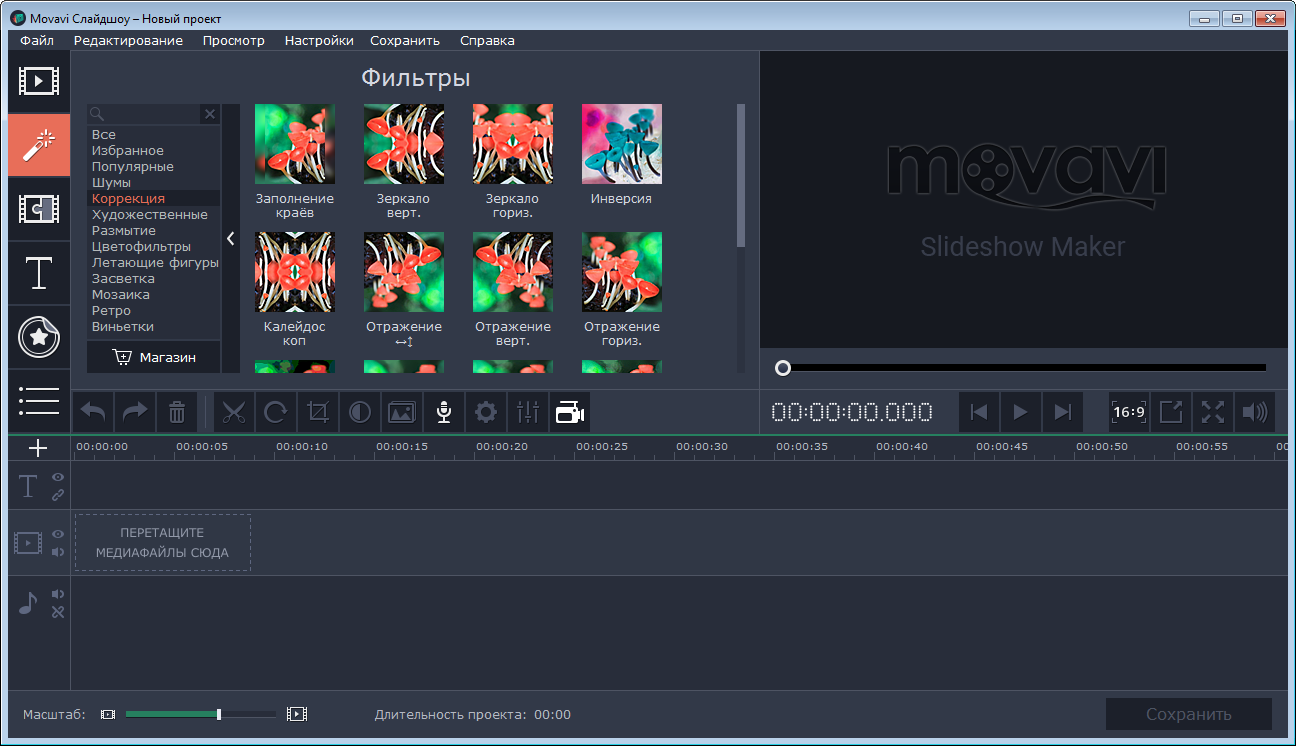Open the Настройки menu
The width and height of the screenshot is (1296, 746).
coord(319,41)
